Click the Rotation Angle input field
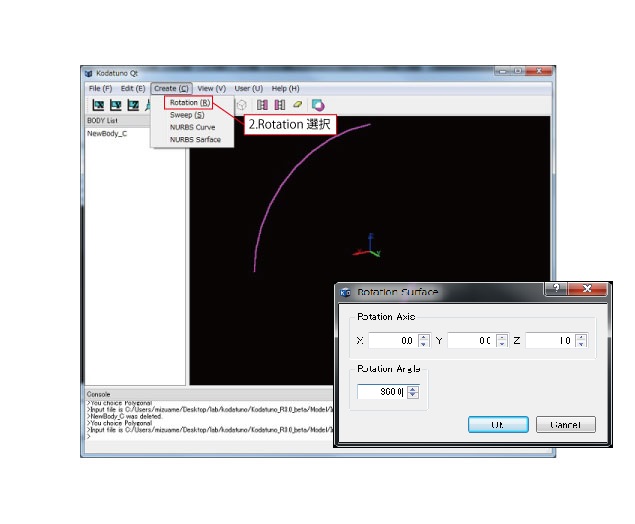The image size is (635, 524). (382, 392)
